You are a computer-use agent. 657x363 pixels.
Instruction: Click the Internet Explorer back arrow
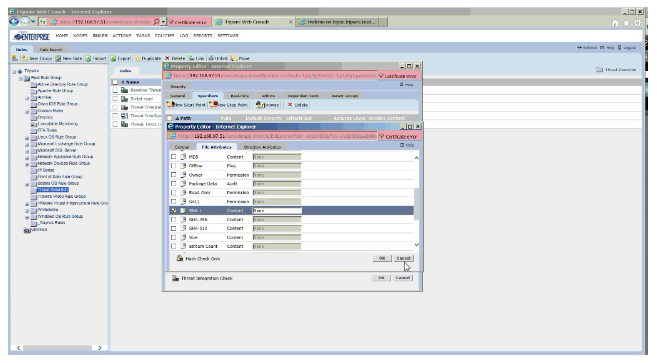14,21
